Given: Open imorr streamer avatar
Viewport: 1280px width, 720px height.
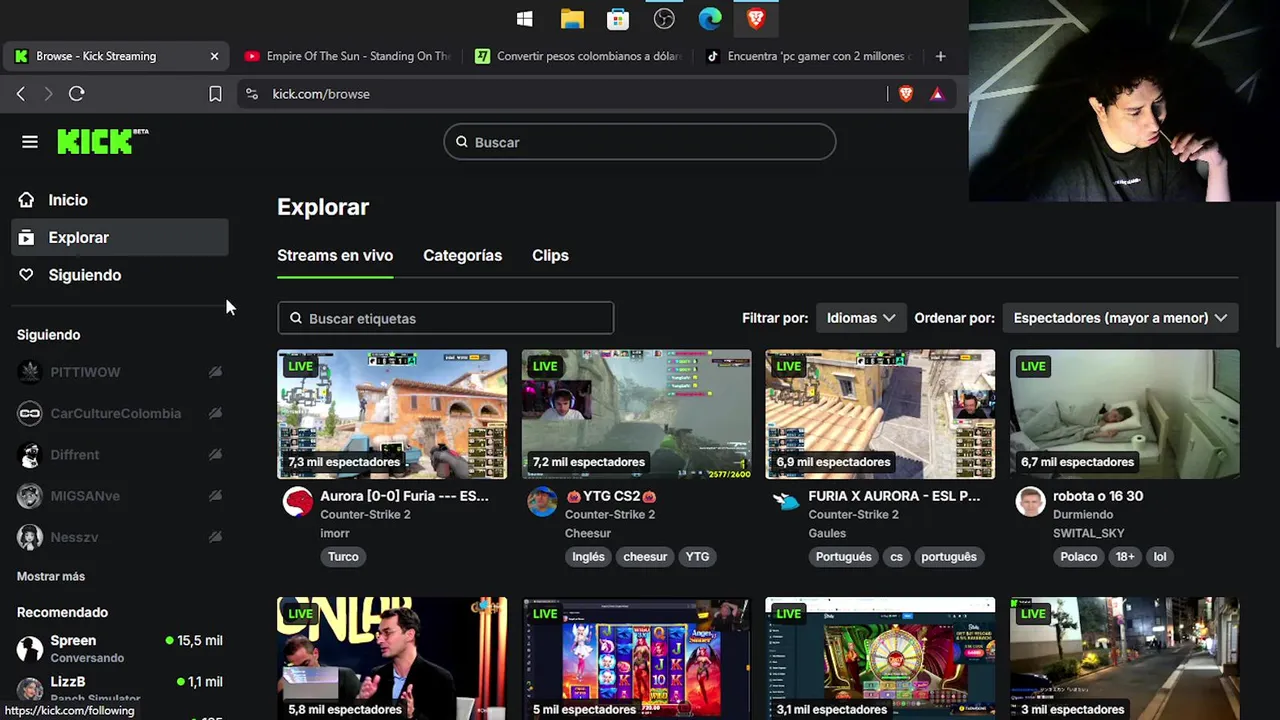Looking at the screenshot, I should (298, 501).
